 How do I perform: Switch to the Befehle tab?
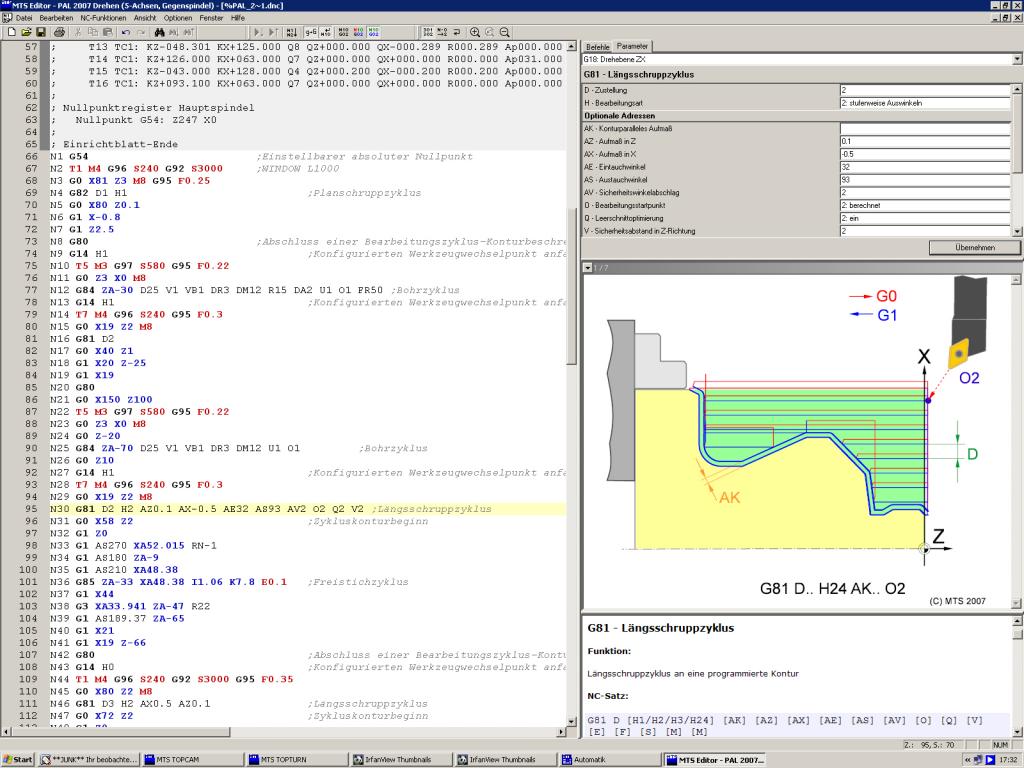[598, 47]
